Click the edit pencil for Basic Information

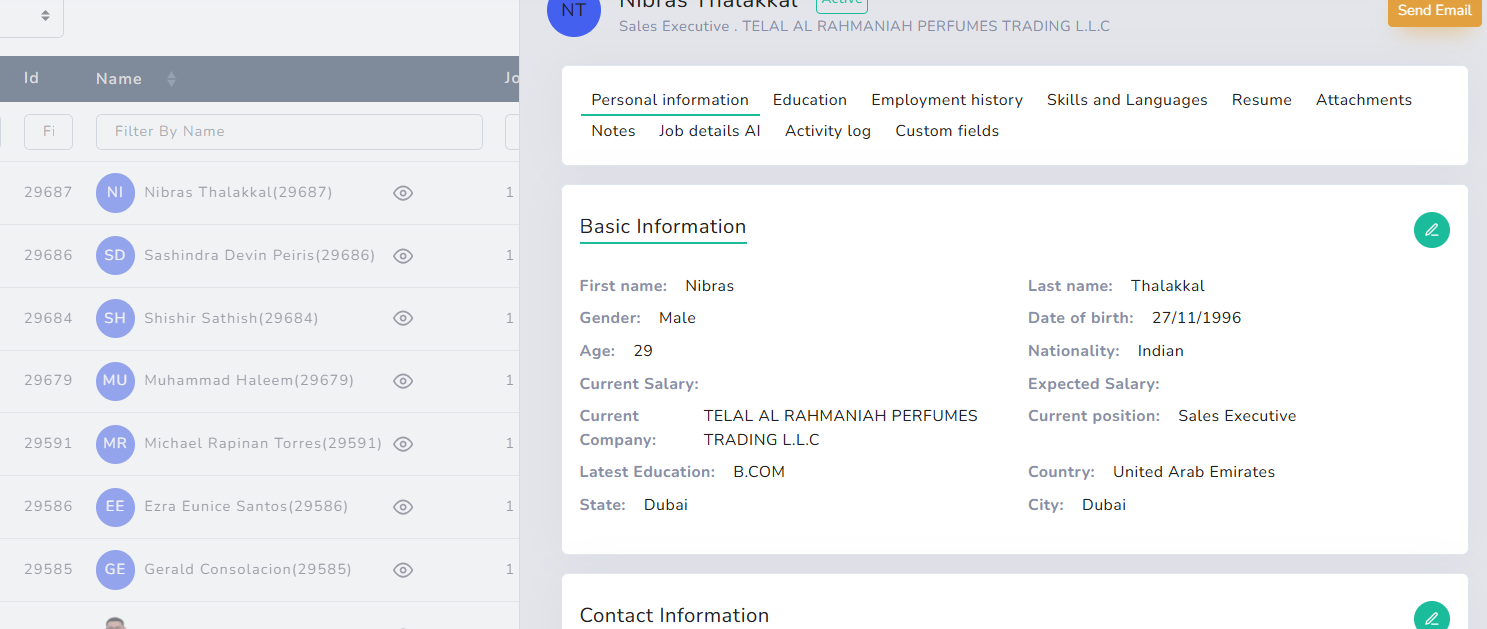click(x=1431, y=229)
